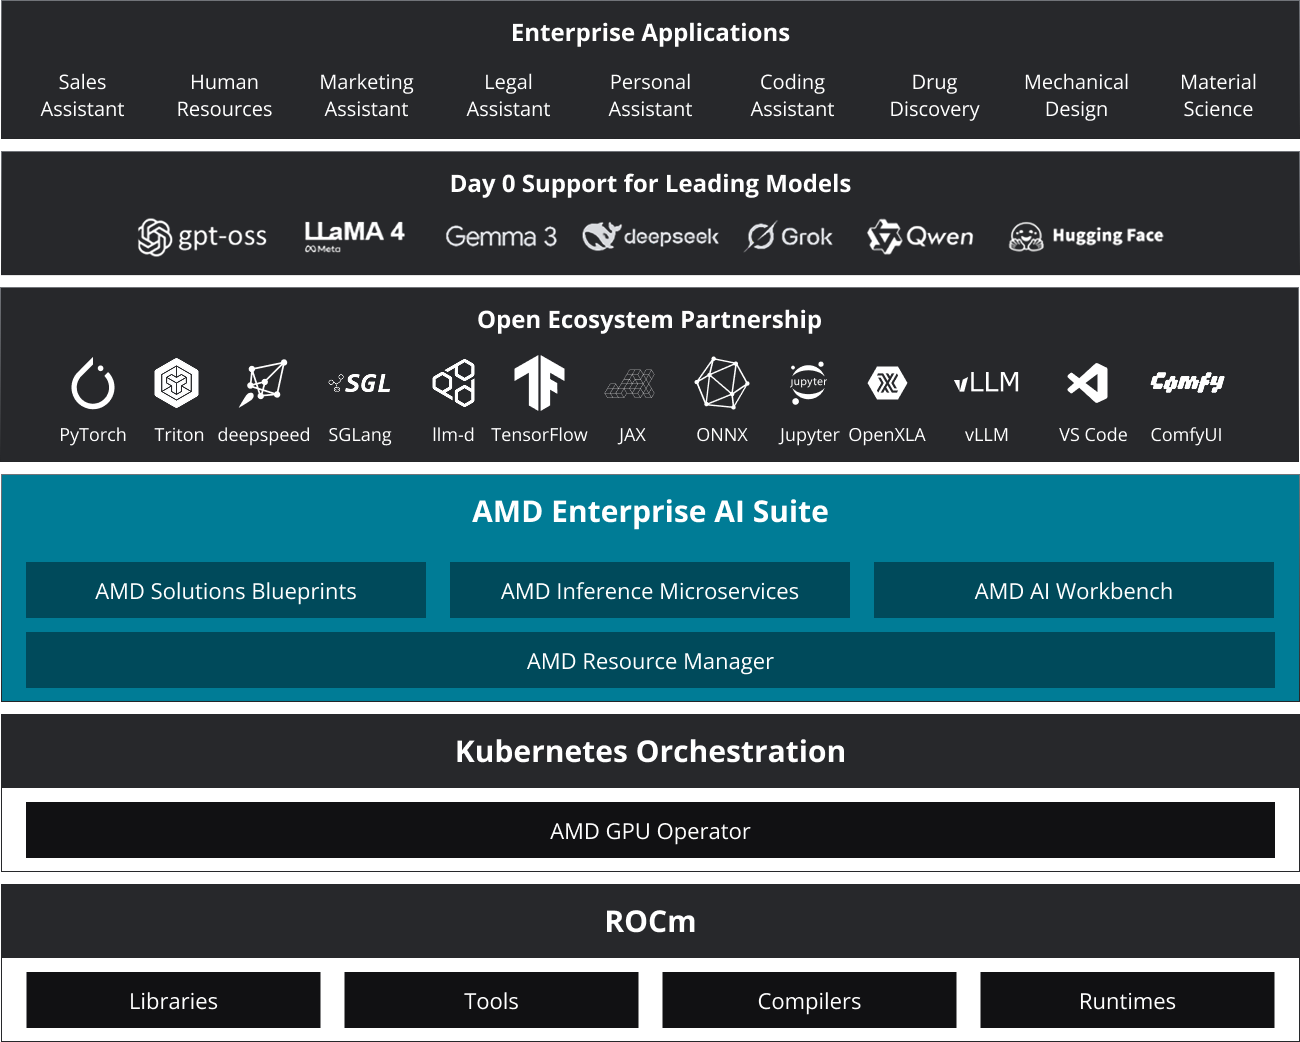
Task: Open the JAX icon
Action: (632, 383)
